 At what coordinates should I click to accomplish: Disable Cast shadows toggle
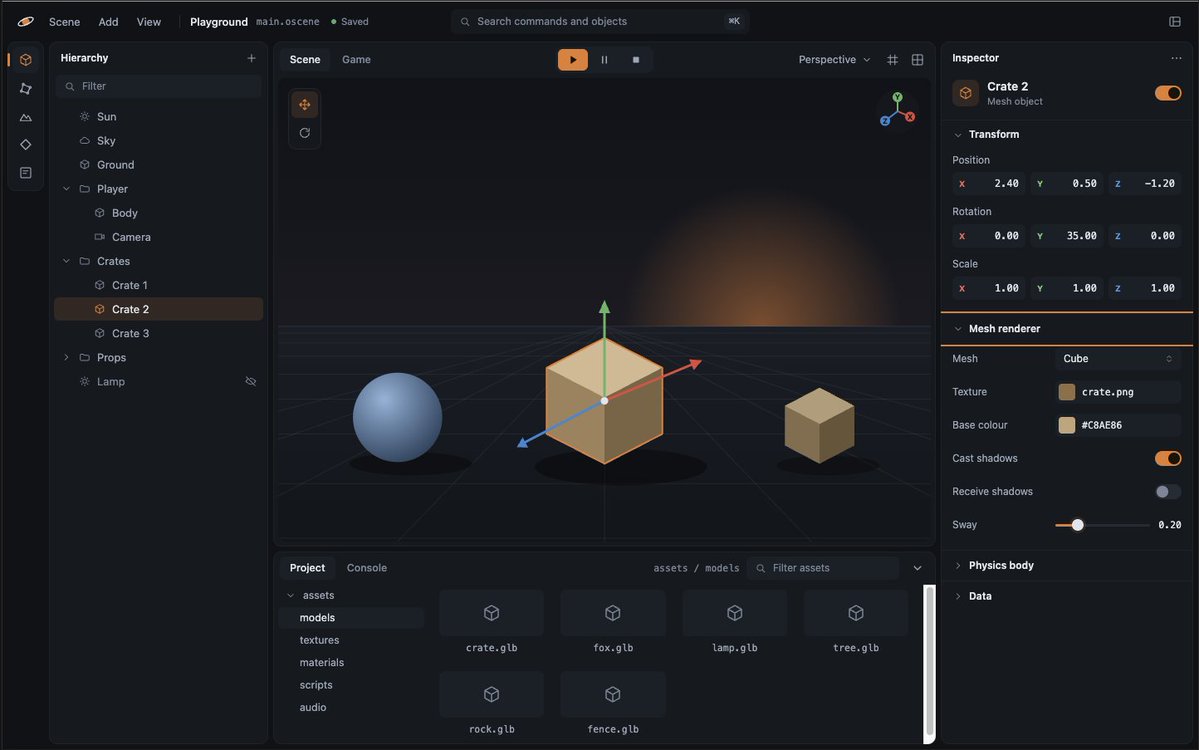click(x=1168, y=459)
